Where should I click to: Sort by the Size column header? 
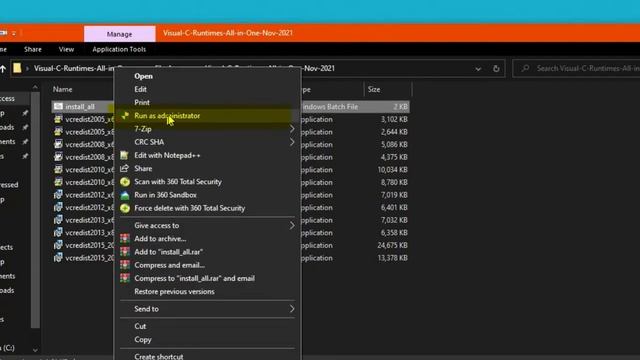coord(374,89)
